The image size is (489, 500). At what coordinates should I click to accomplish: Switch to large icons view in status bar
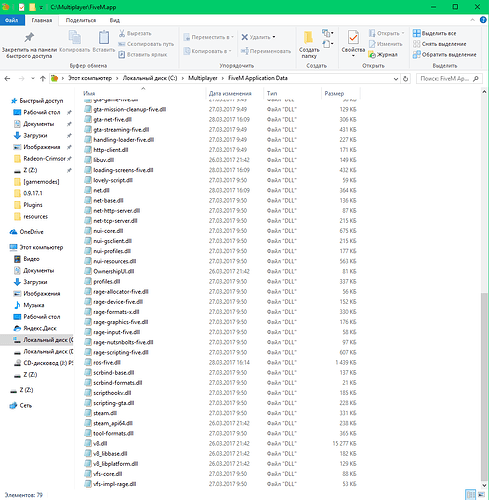coord(482,494)
